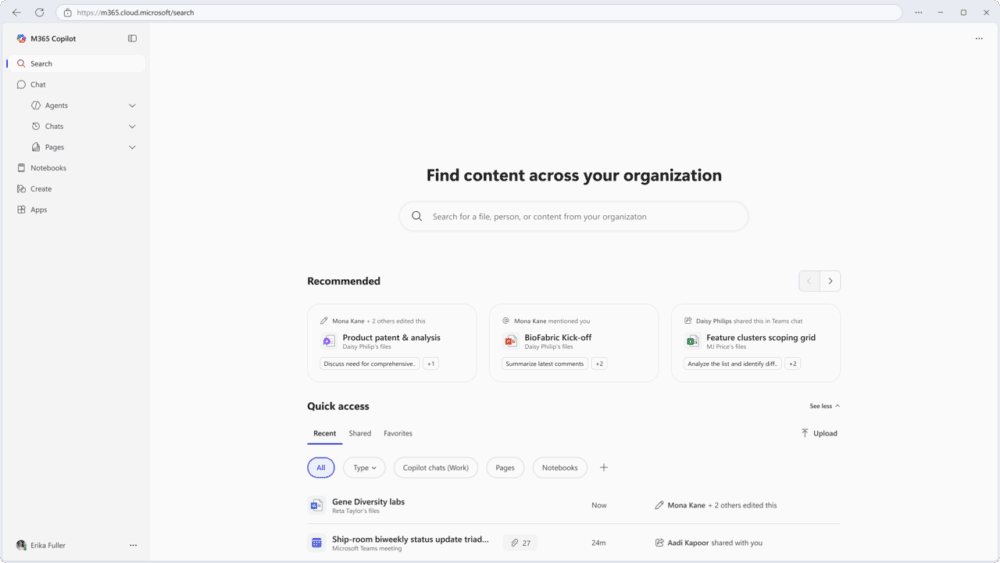Open the BioFabric Kick-off card
Screen dimensions: 1000x563
click(573, 343)
